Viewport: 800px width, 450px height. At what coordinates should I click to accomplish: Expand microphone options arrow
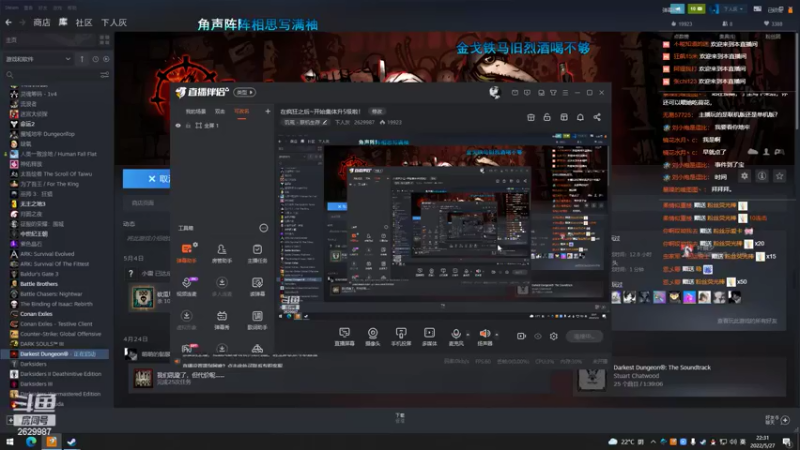pos(468,335)
